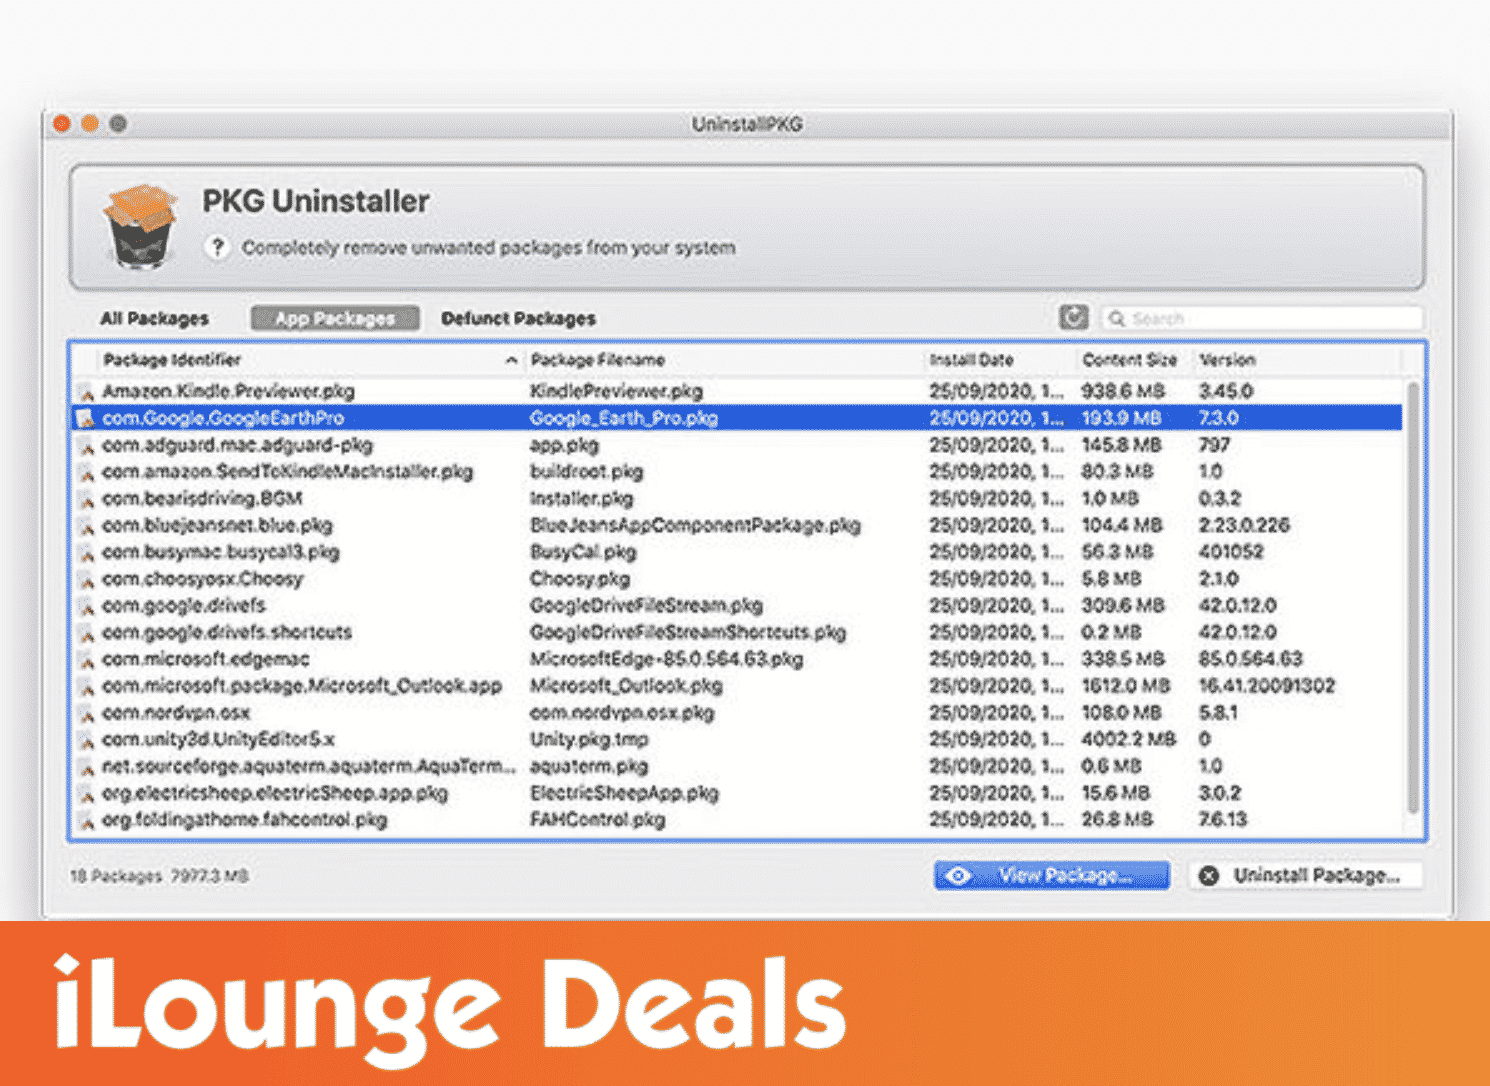
Task: Click package icon next to Amazon.Kindle.Previewer.pkg
Action: [87, 392]
